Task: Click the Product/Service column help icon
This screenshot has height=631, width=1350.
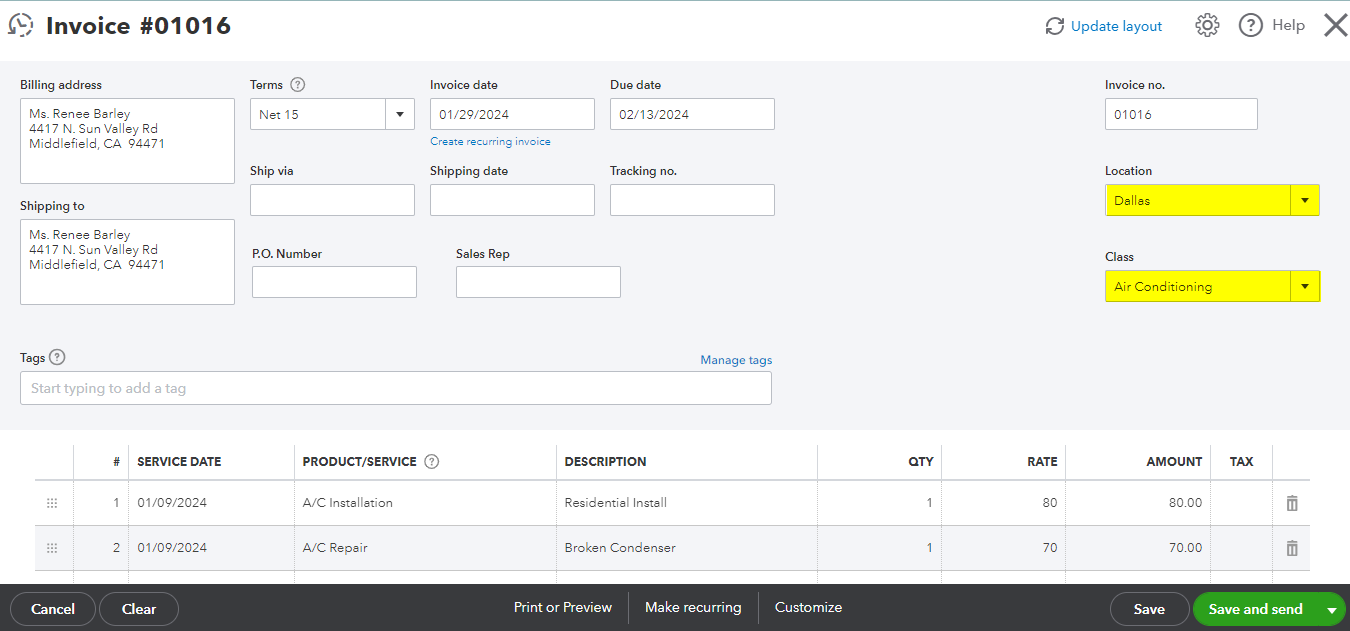Action: (431, 462)
